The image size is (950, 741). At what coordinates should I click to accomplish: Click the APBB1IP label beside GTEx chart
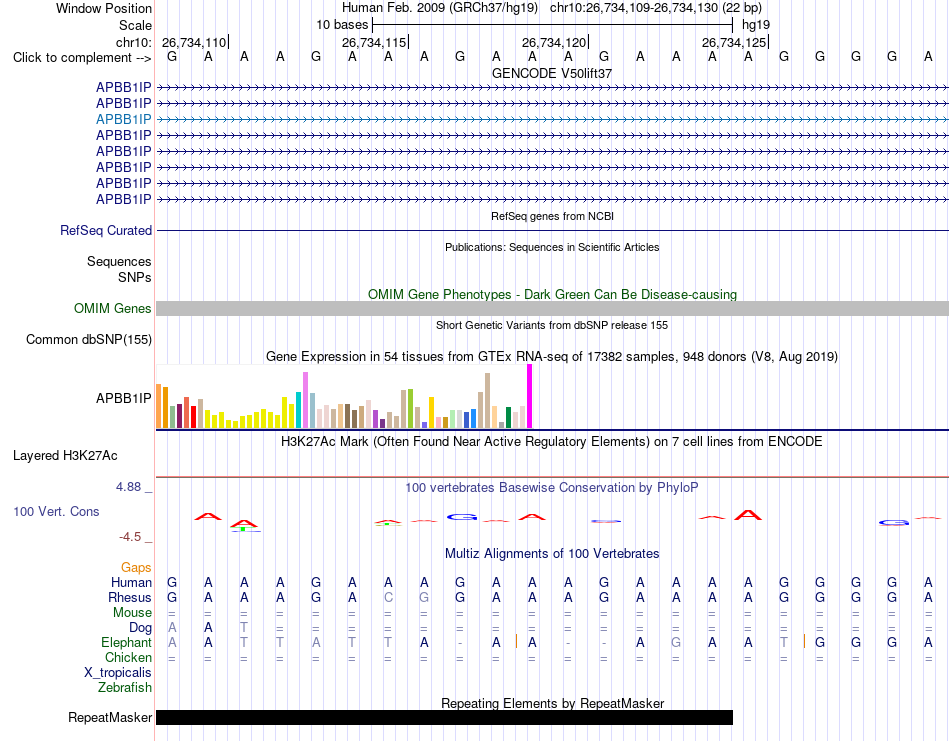click(x=124, y=398)
